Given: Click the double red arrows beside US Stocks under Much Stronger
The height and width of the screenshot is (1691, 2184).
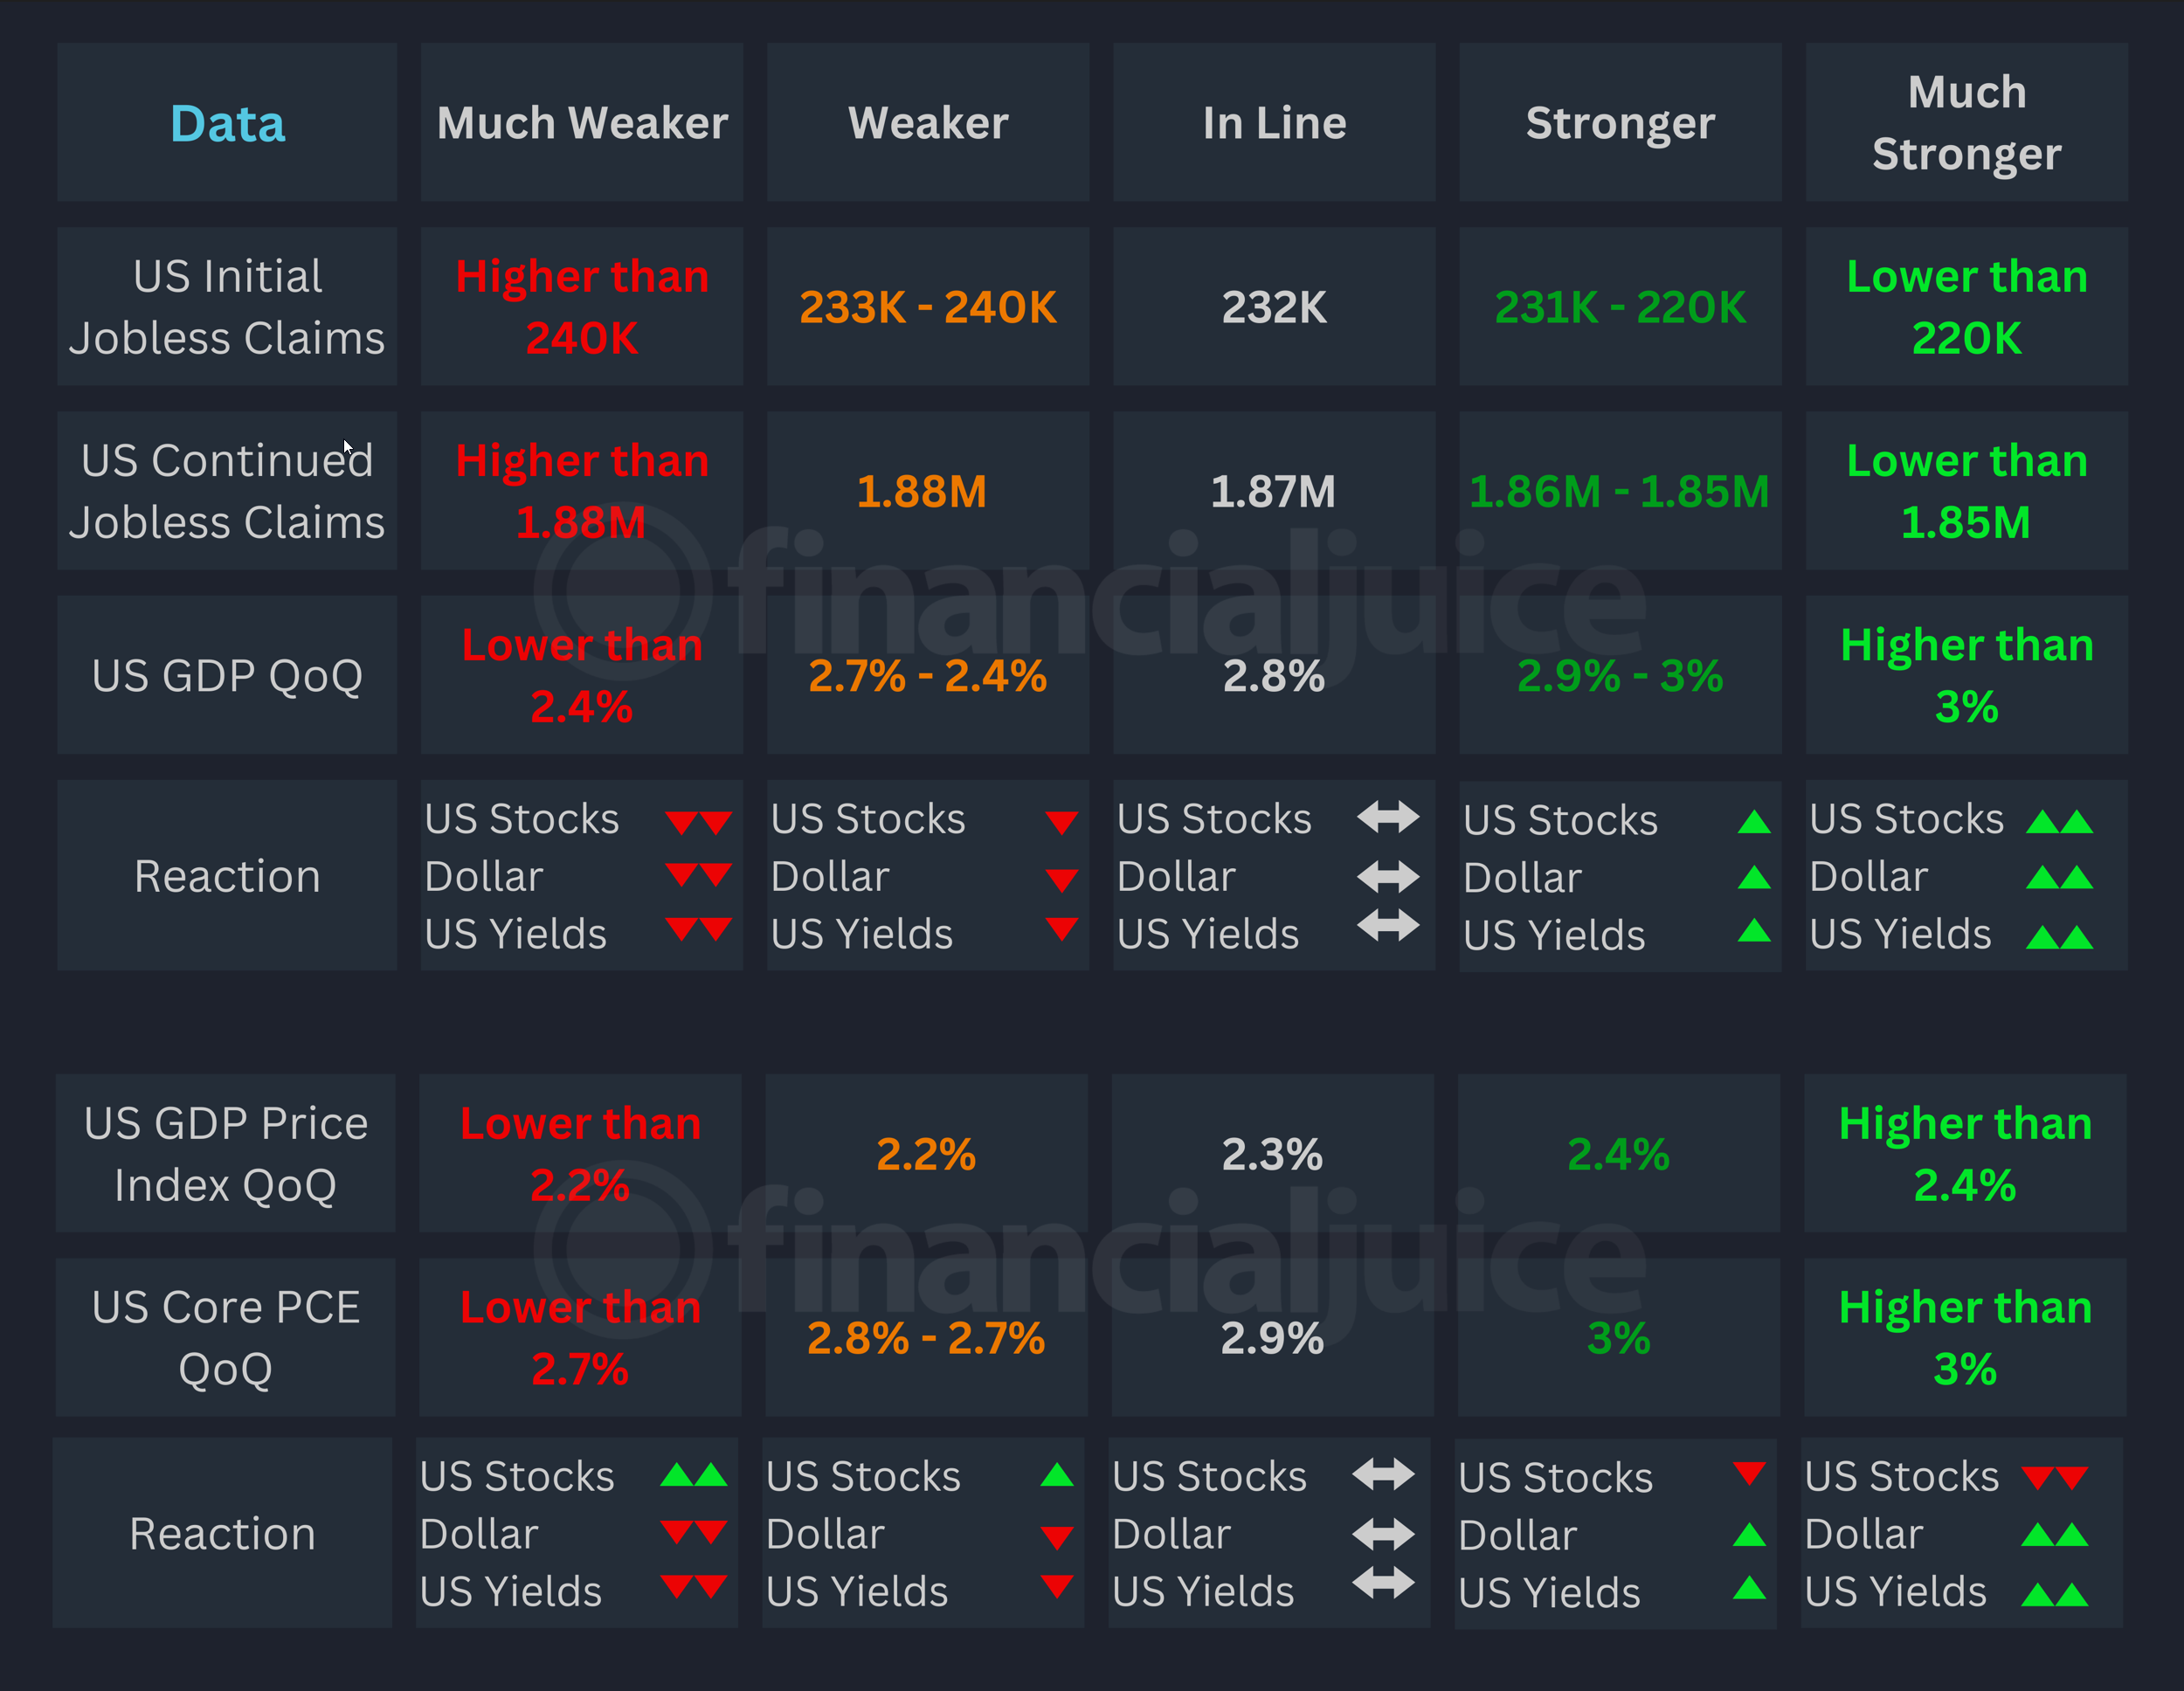Looking at the screenshot, I should (2054, 1478).
